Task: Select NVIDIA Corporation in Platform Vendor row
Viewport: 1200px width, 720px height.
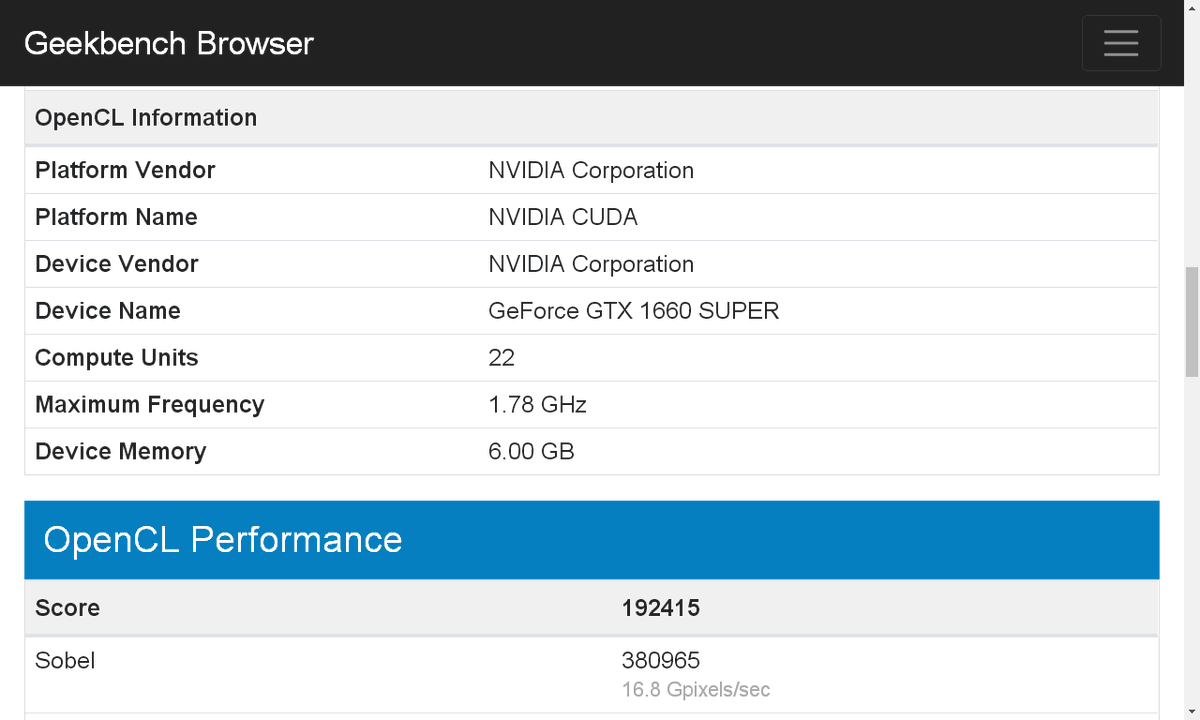Action: point(591,170)
